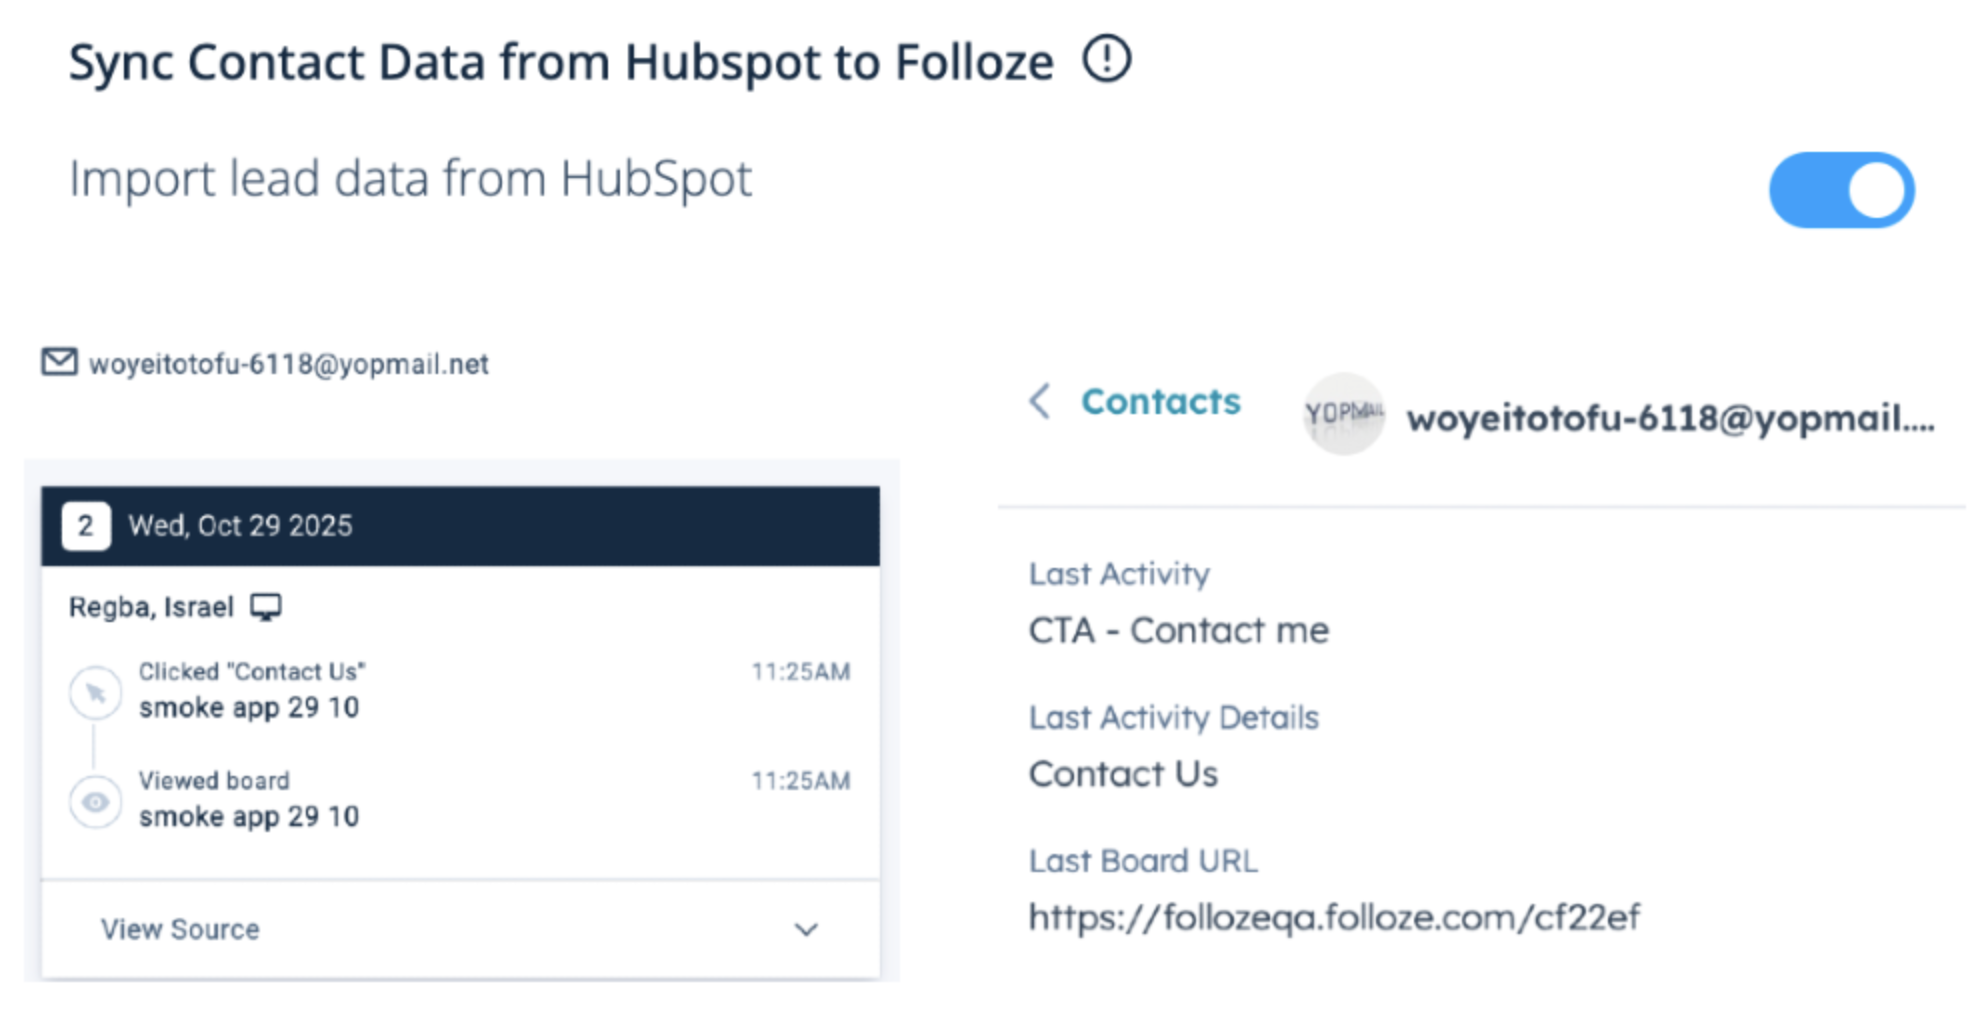Viewport: 1988px width, 1016px height.
Task: Click the YOPmail avatar logo
Action: coord(1344,413)
